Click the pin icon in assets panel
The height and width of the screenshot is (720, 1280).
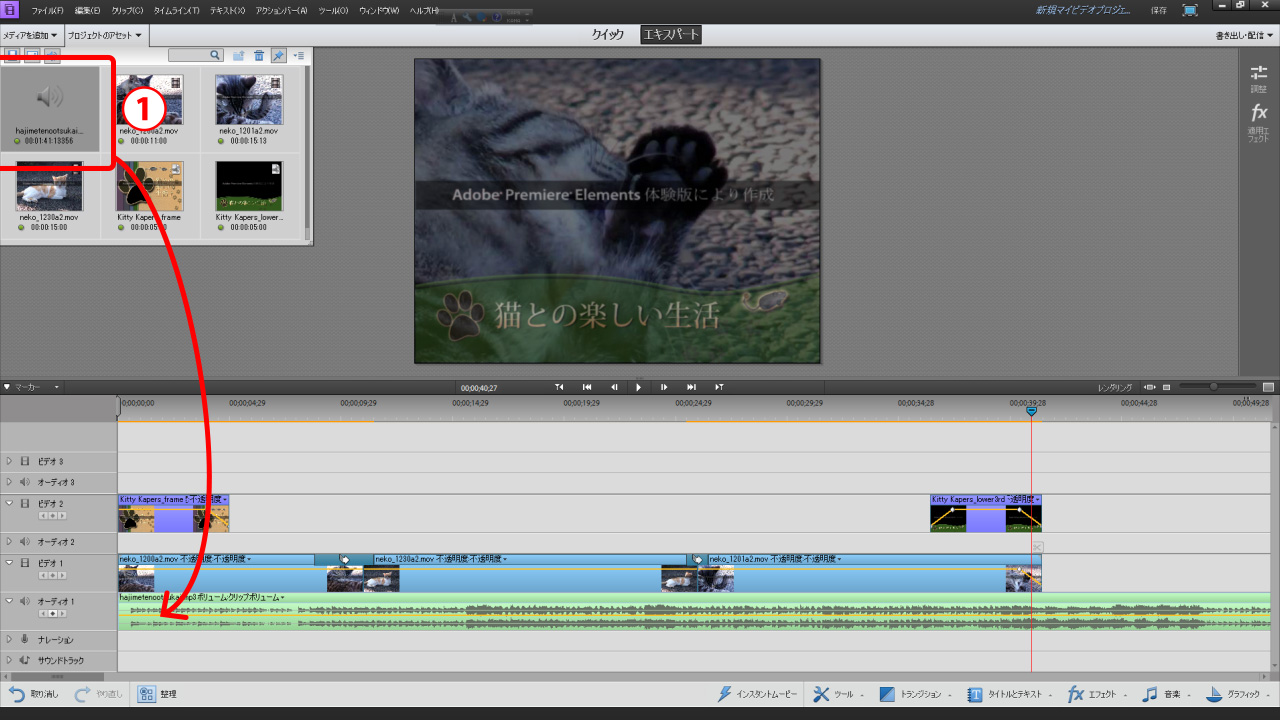(279, 56)
